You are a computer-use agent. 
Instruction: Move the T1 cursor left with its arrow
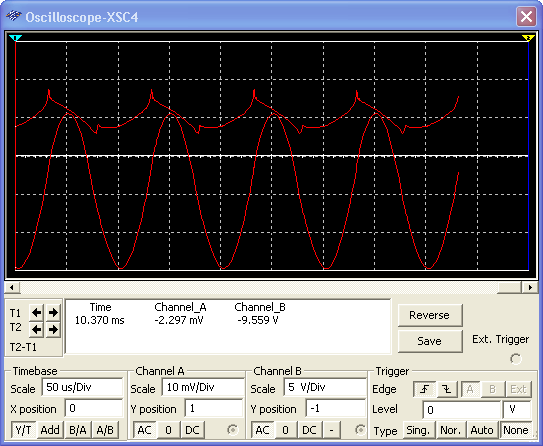click(x=36, y=313)
